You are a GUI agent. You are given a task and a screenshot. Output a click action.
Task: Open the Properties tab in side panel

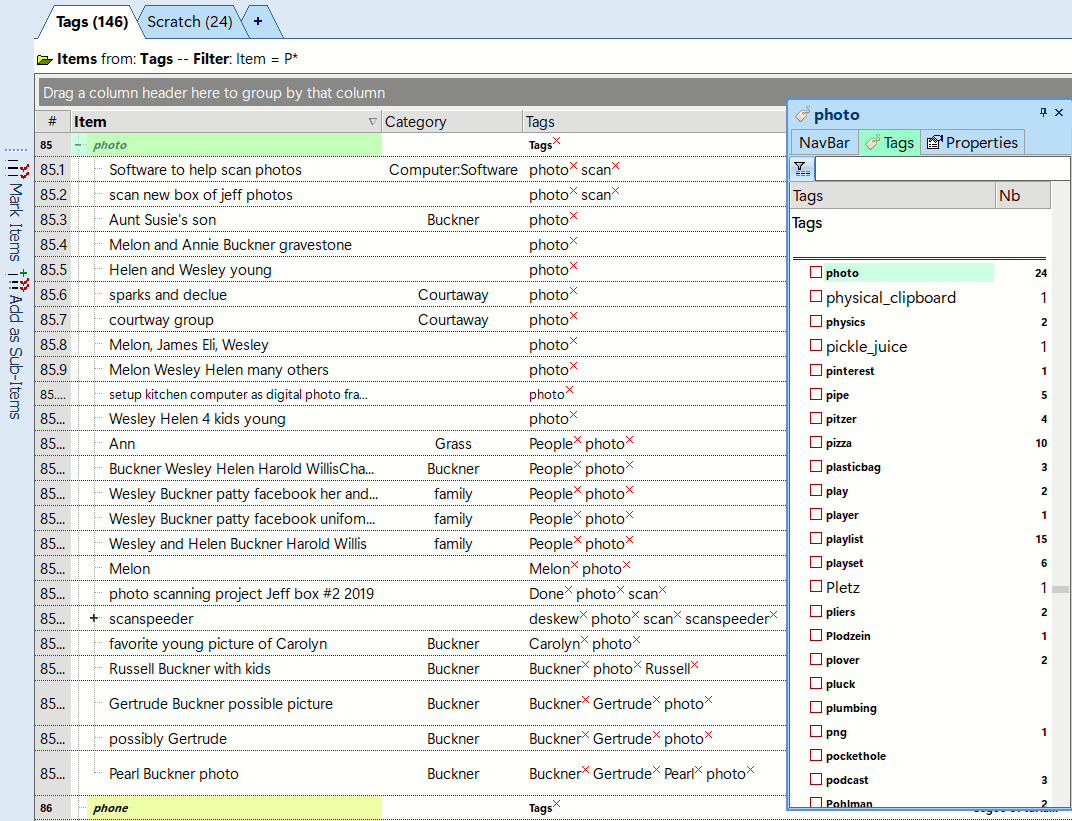click(x=972, y=143)
